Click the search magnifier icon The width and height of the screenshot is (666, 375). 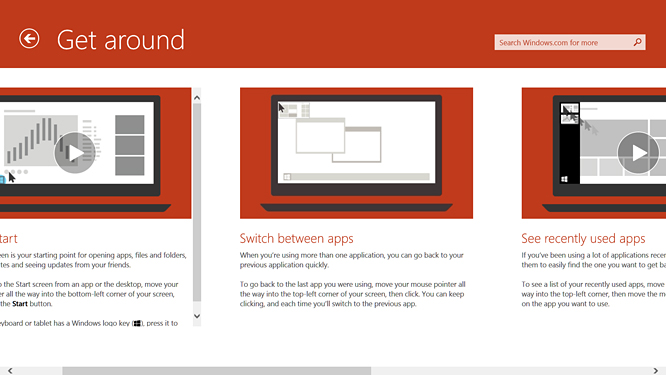click(638, 42)
